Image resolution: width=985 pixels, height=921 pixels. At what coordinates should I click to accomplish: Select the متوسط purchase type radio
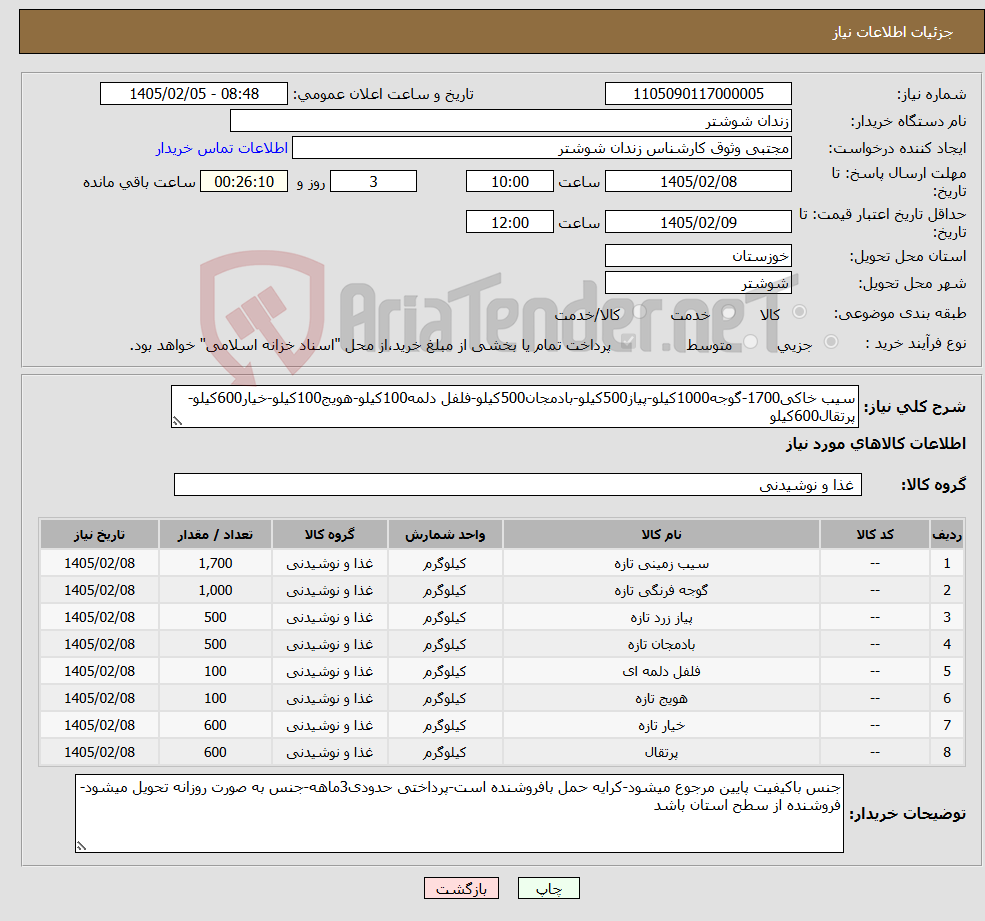(751, 342)
